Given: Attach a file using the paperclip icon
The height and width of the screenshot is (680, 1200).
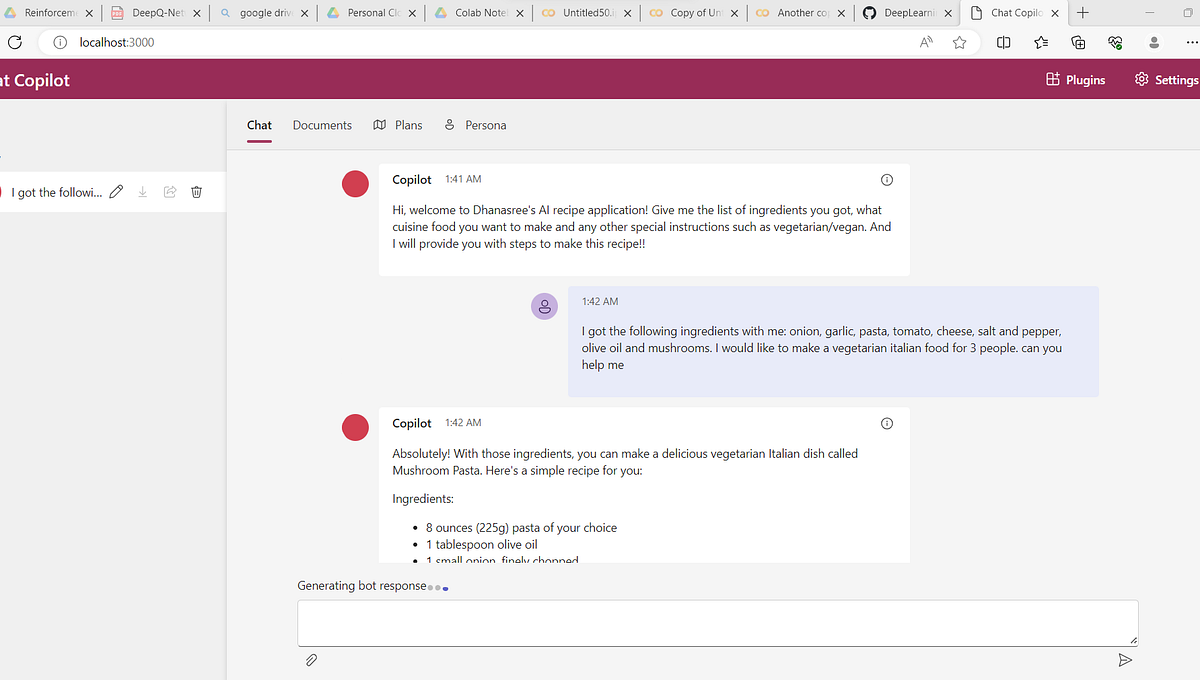Looking at the screenshot, I should point(311,659).
